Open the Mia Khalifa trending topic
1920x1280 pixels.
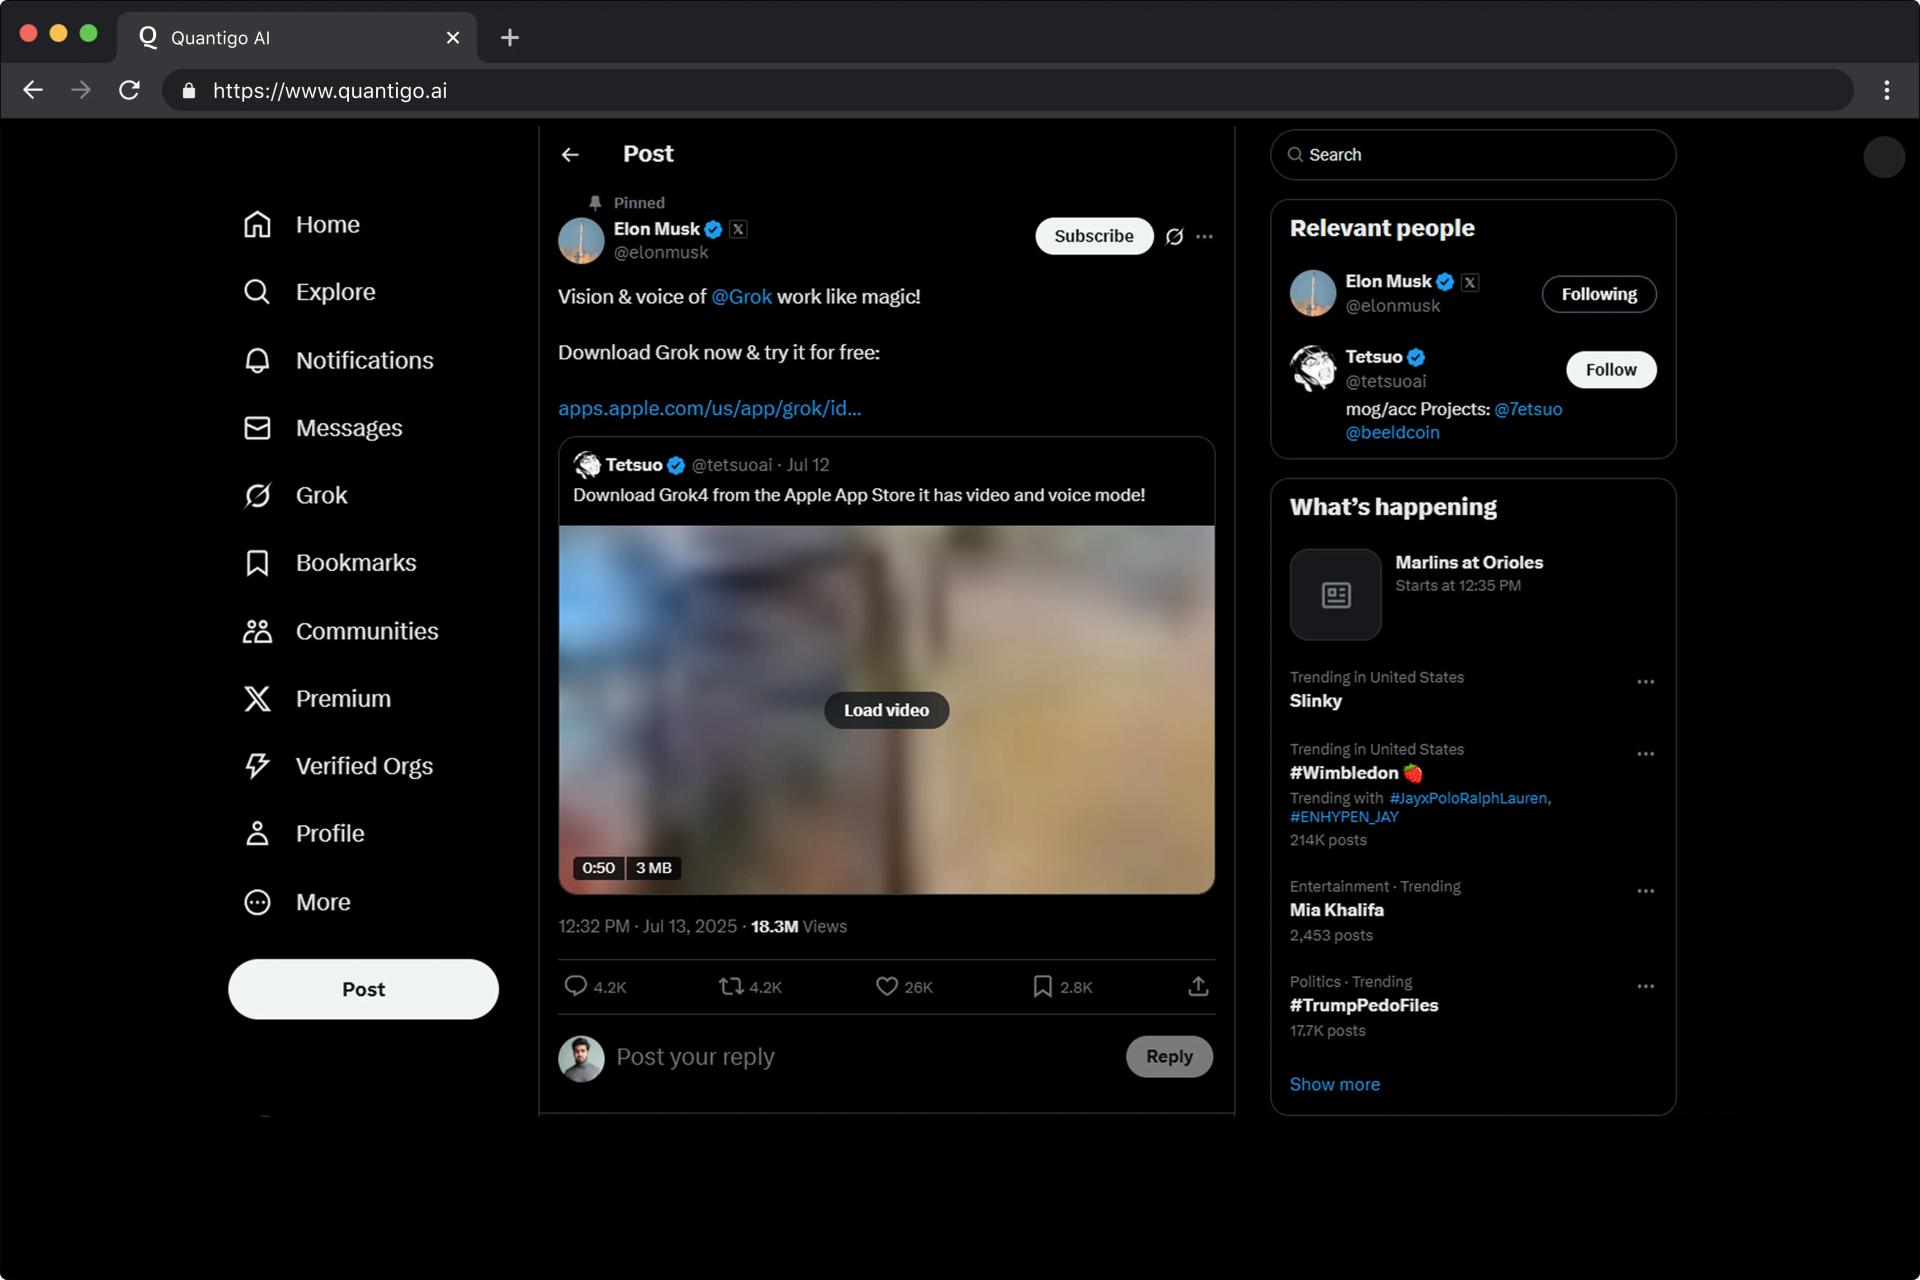(x=1337, y=910)
